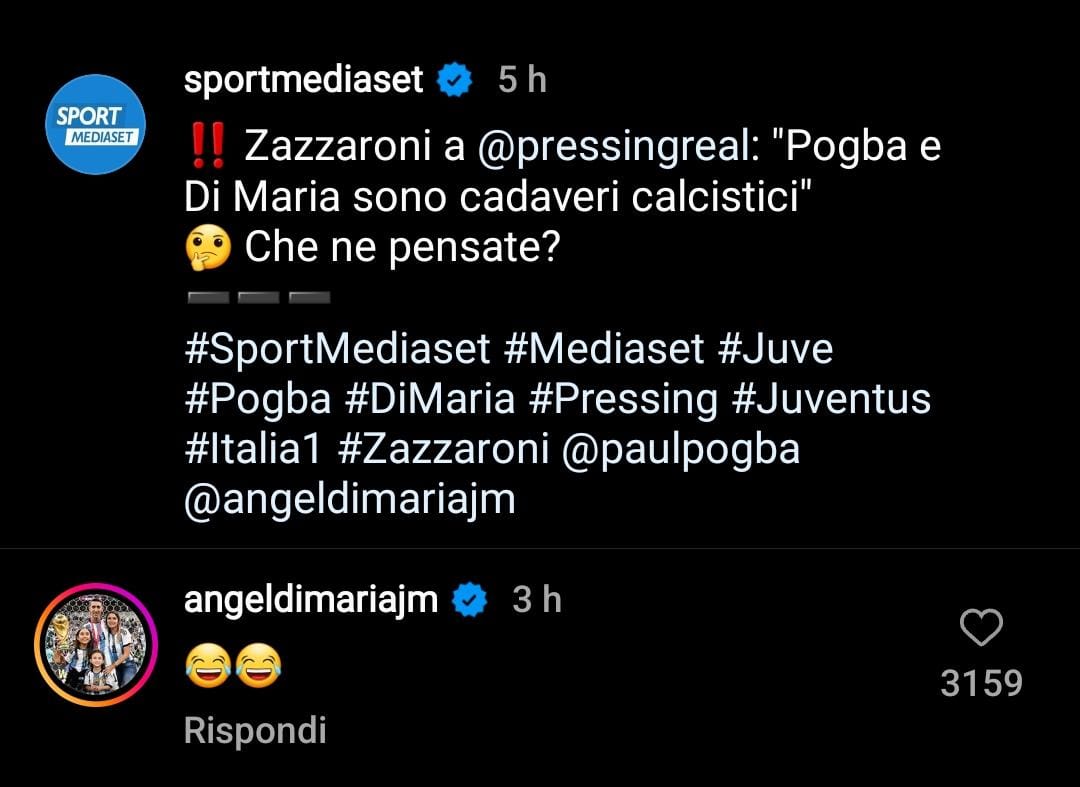Image resolution: width=1080 pixels, height=787 pixels.
Task: Tap the #Pogba hashtag
Action: click(258, 399)
